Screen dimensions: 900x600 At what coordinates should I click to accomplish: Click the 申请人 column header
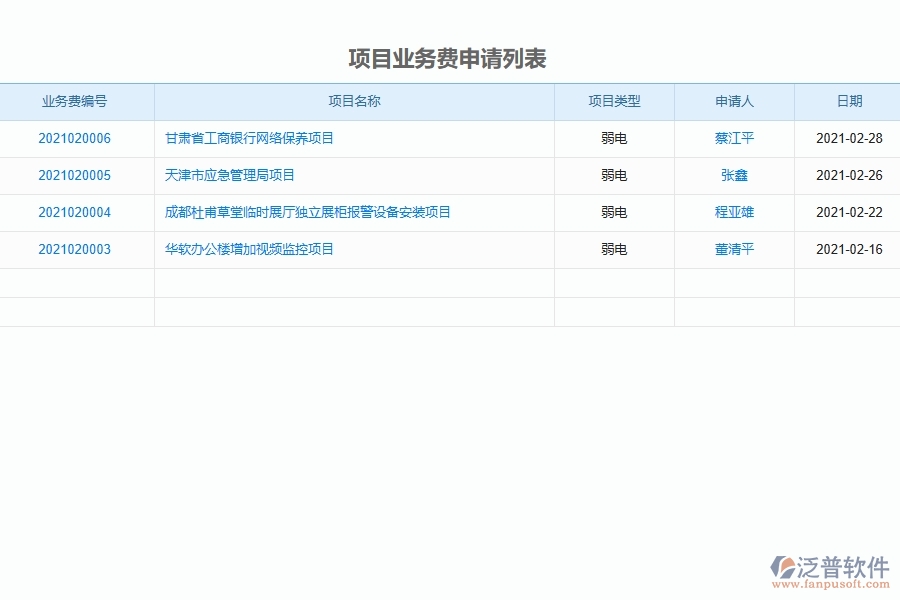pyautogui.click(x=735, y=101)
